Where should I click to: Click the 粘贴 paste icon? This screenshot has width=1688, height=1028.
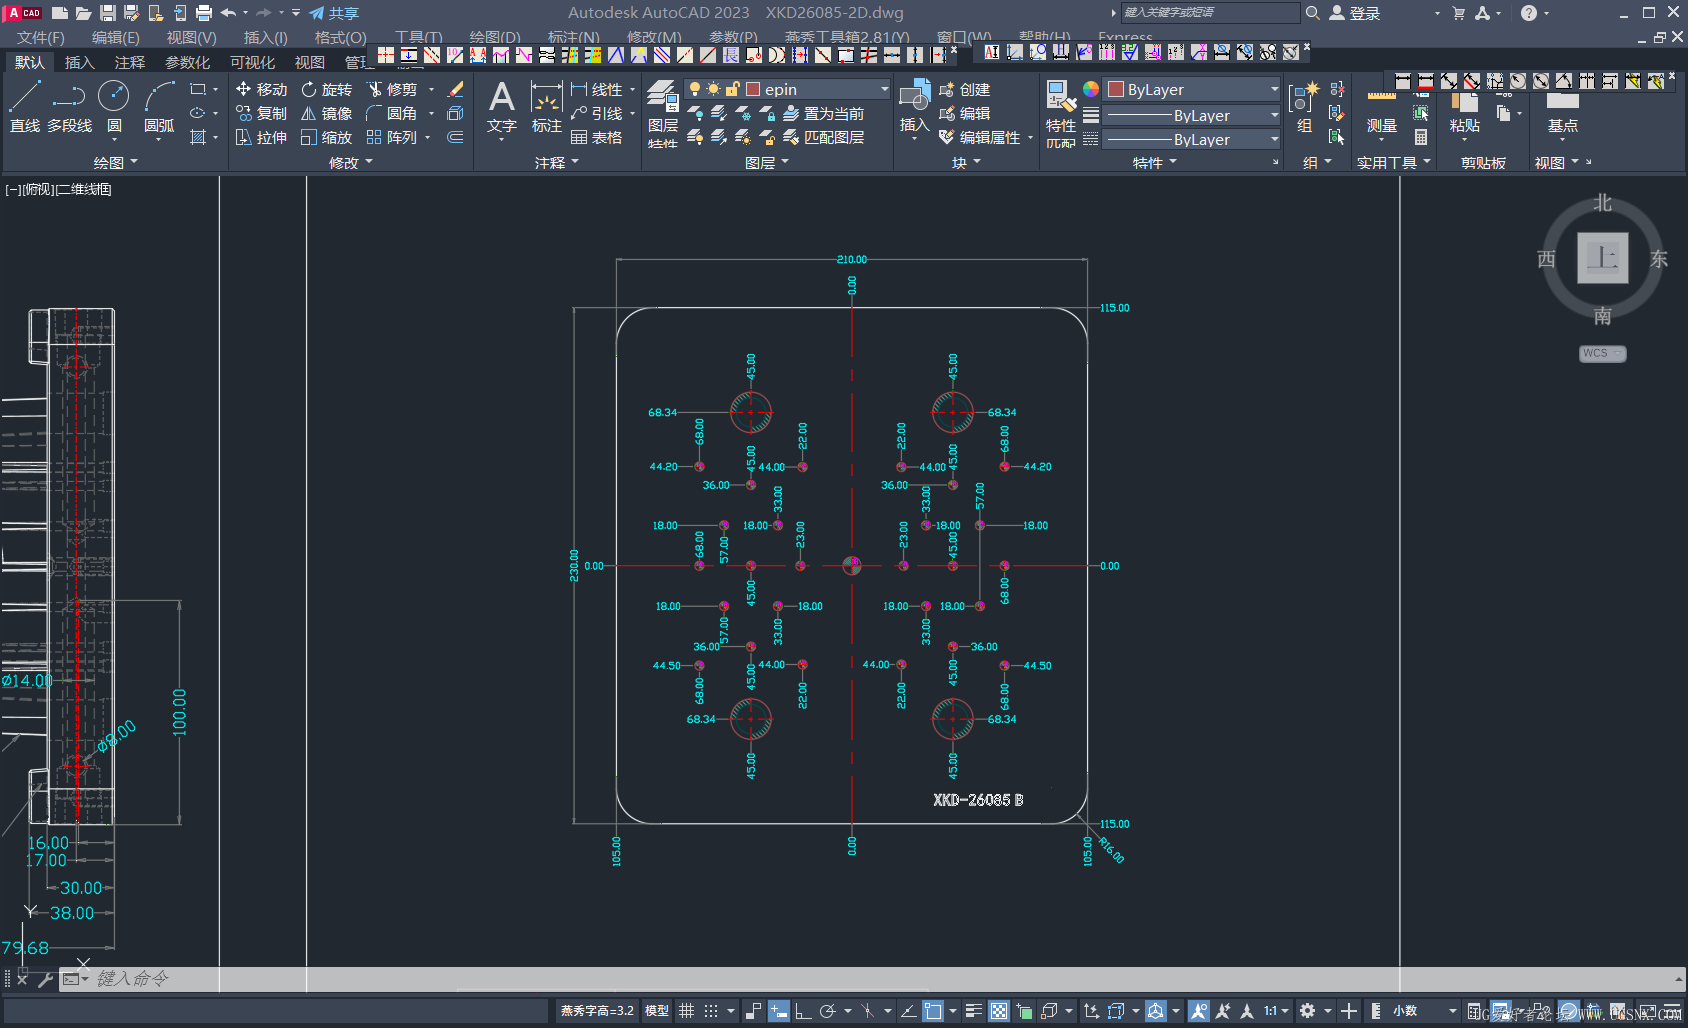tap(1464, 112)
